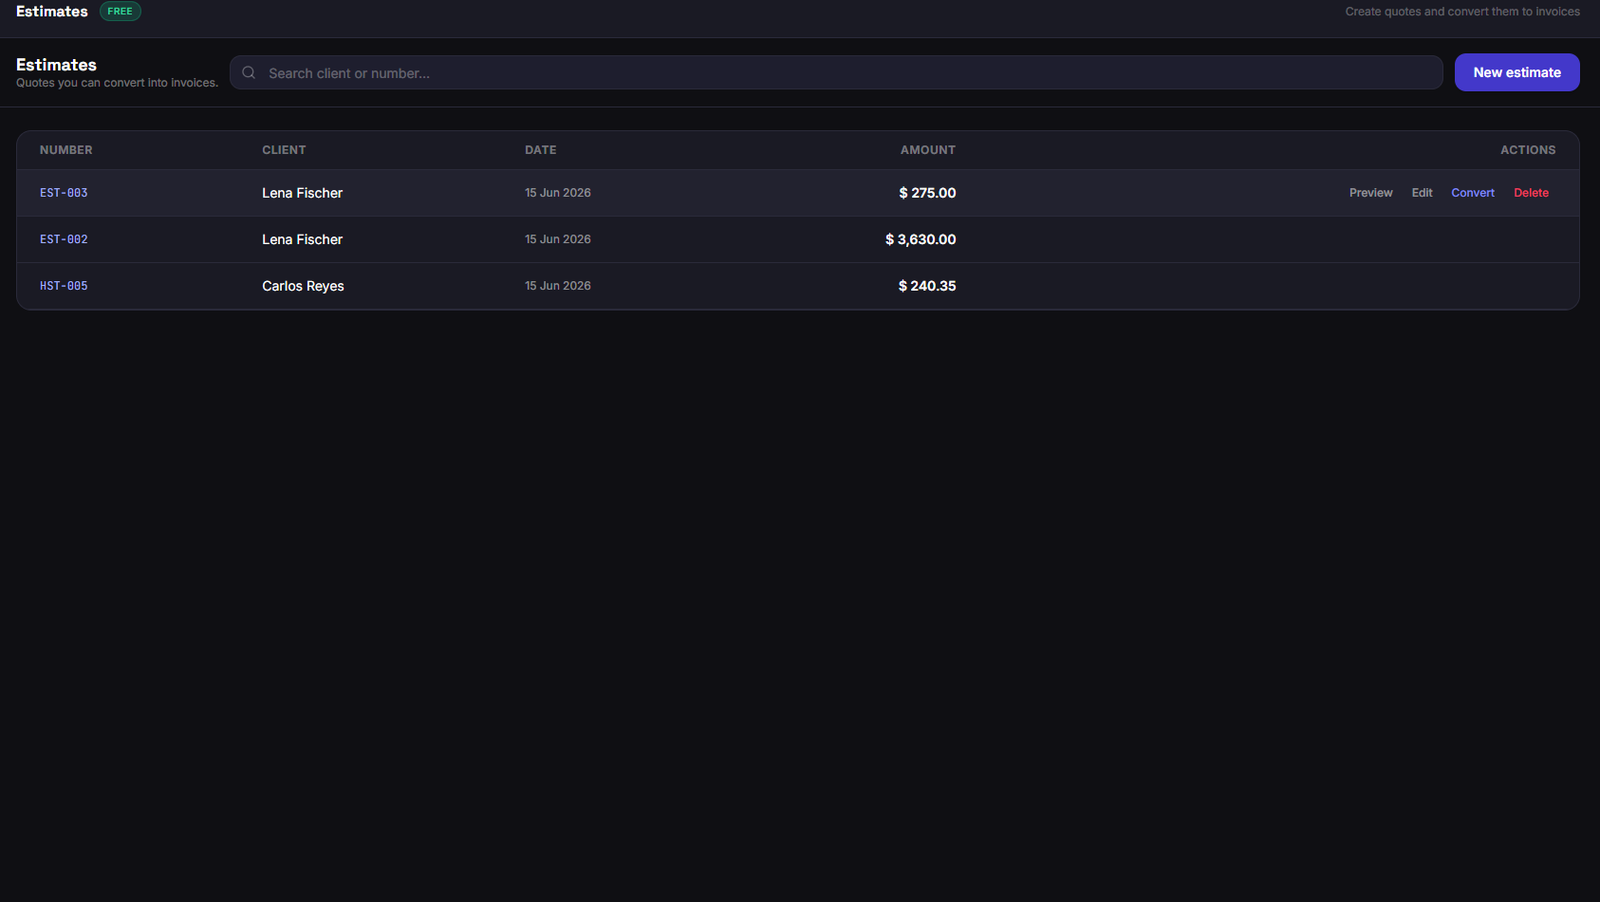Screen dimensions: 1600x902
Task: Click the CLIENT column header
Action: [284, 150]
